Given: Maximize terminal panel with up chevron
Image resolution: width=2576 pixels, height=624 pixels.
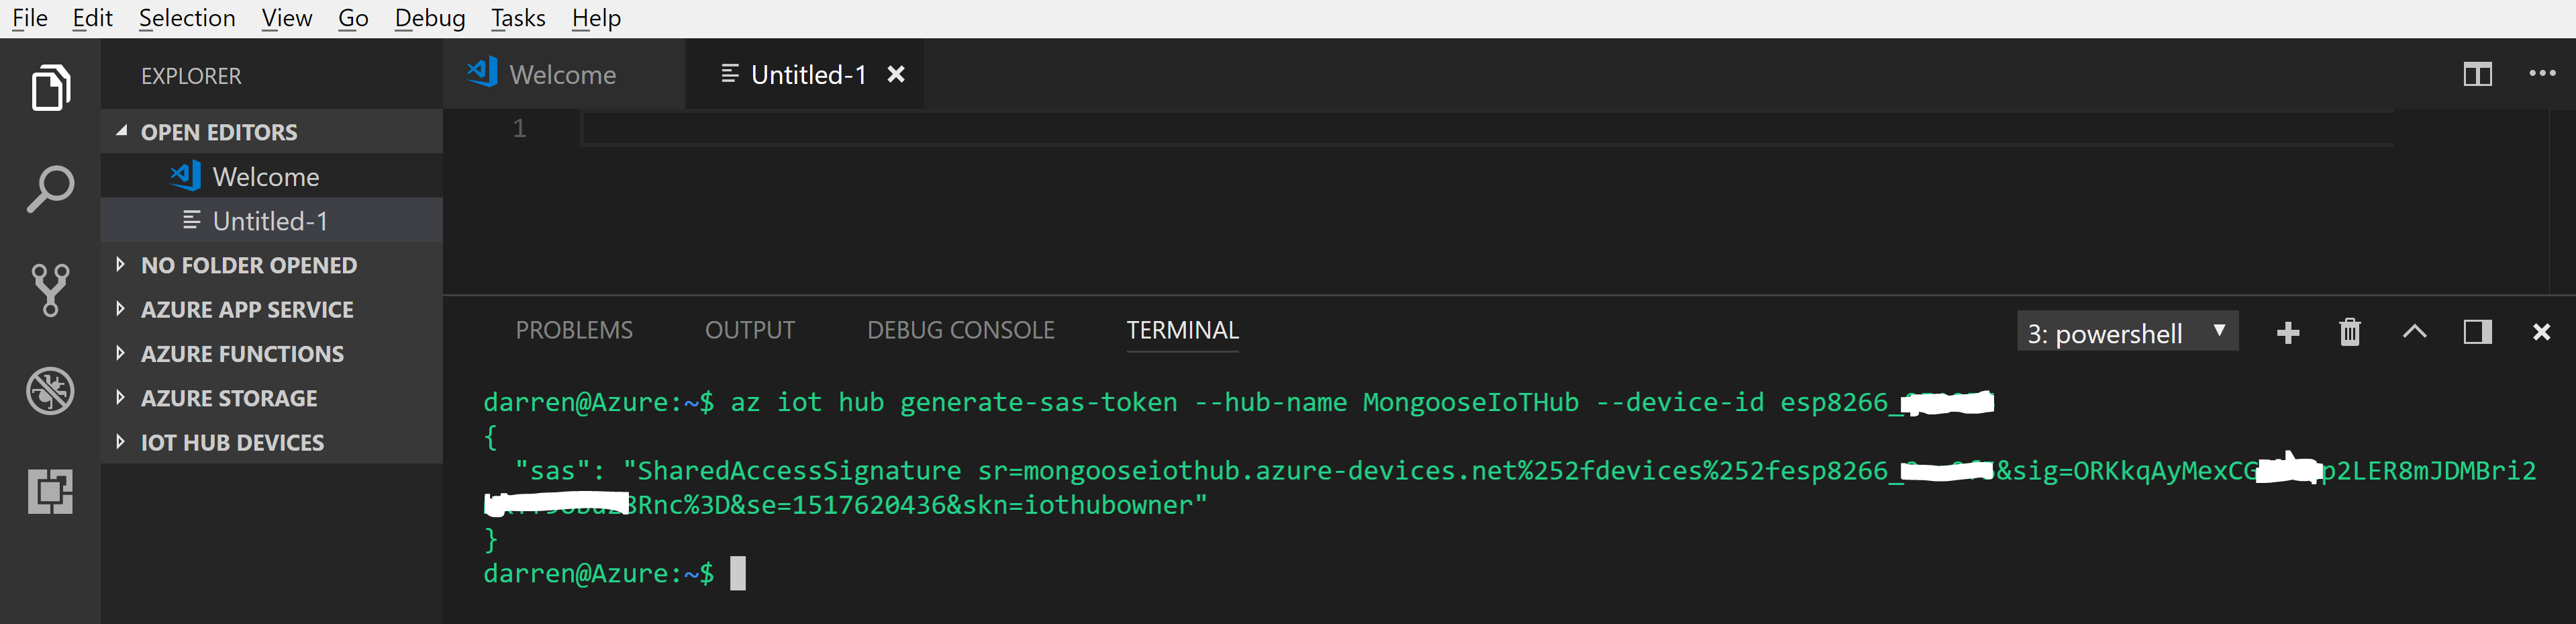Looking at the screenshot, I should [x=2413, y=332].
